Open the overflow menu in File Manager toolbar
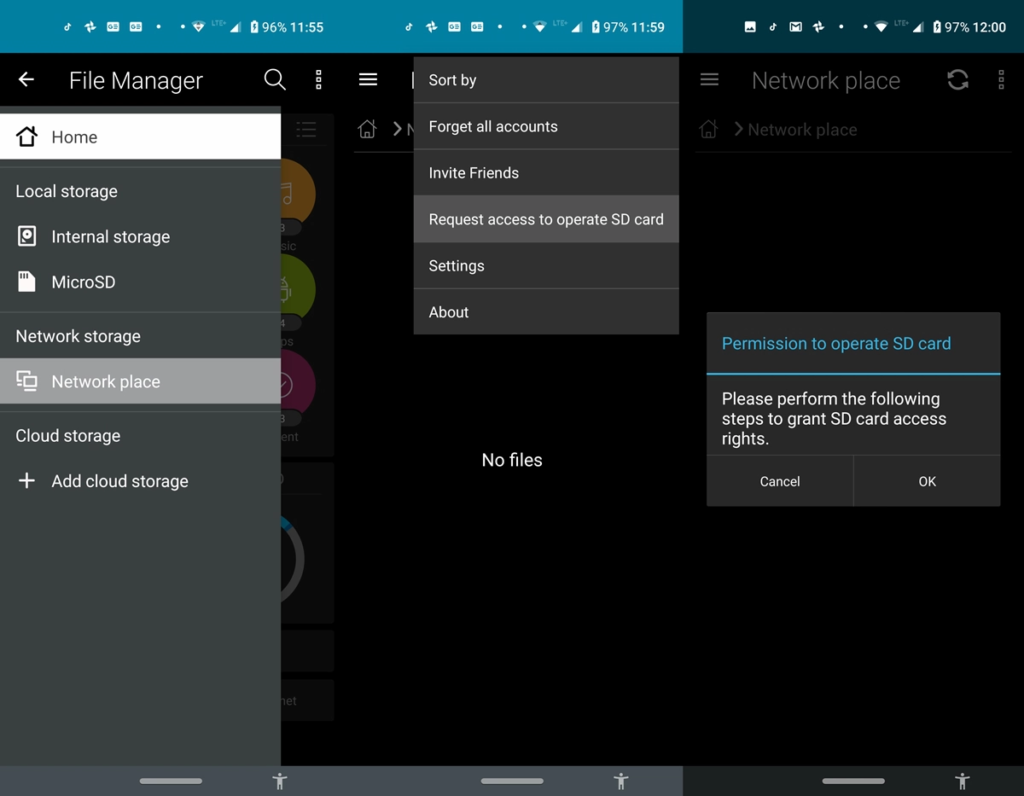Image resolution: width=1024 pixels, height=796 pixels. point(318,80)
